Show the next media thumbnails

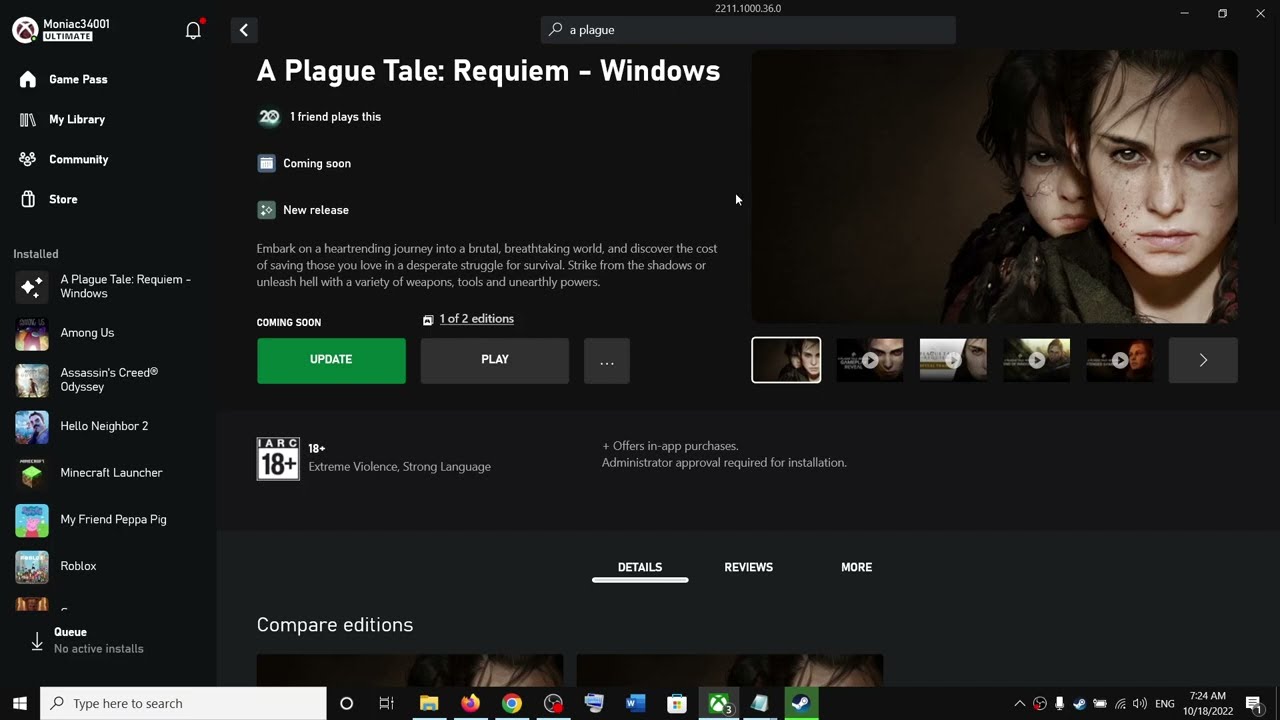(1203, 360)
